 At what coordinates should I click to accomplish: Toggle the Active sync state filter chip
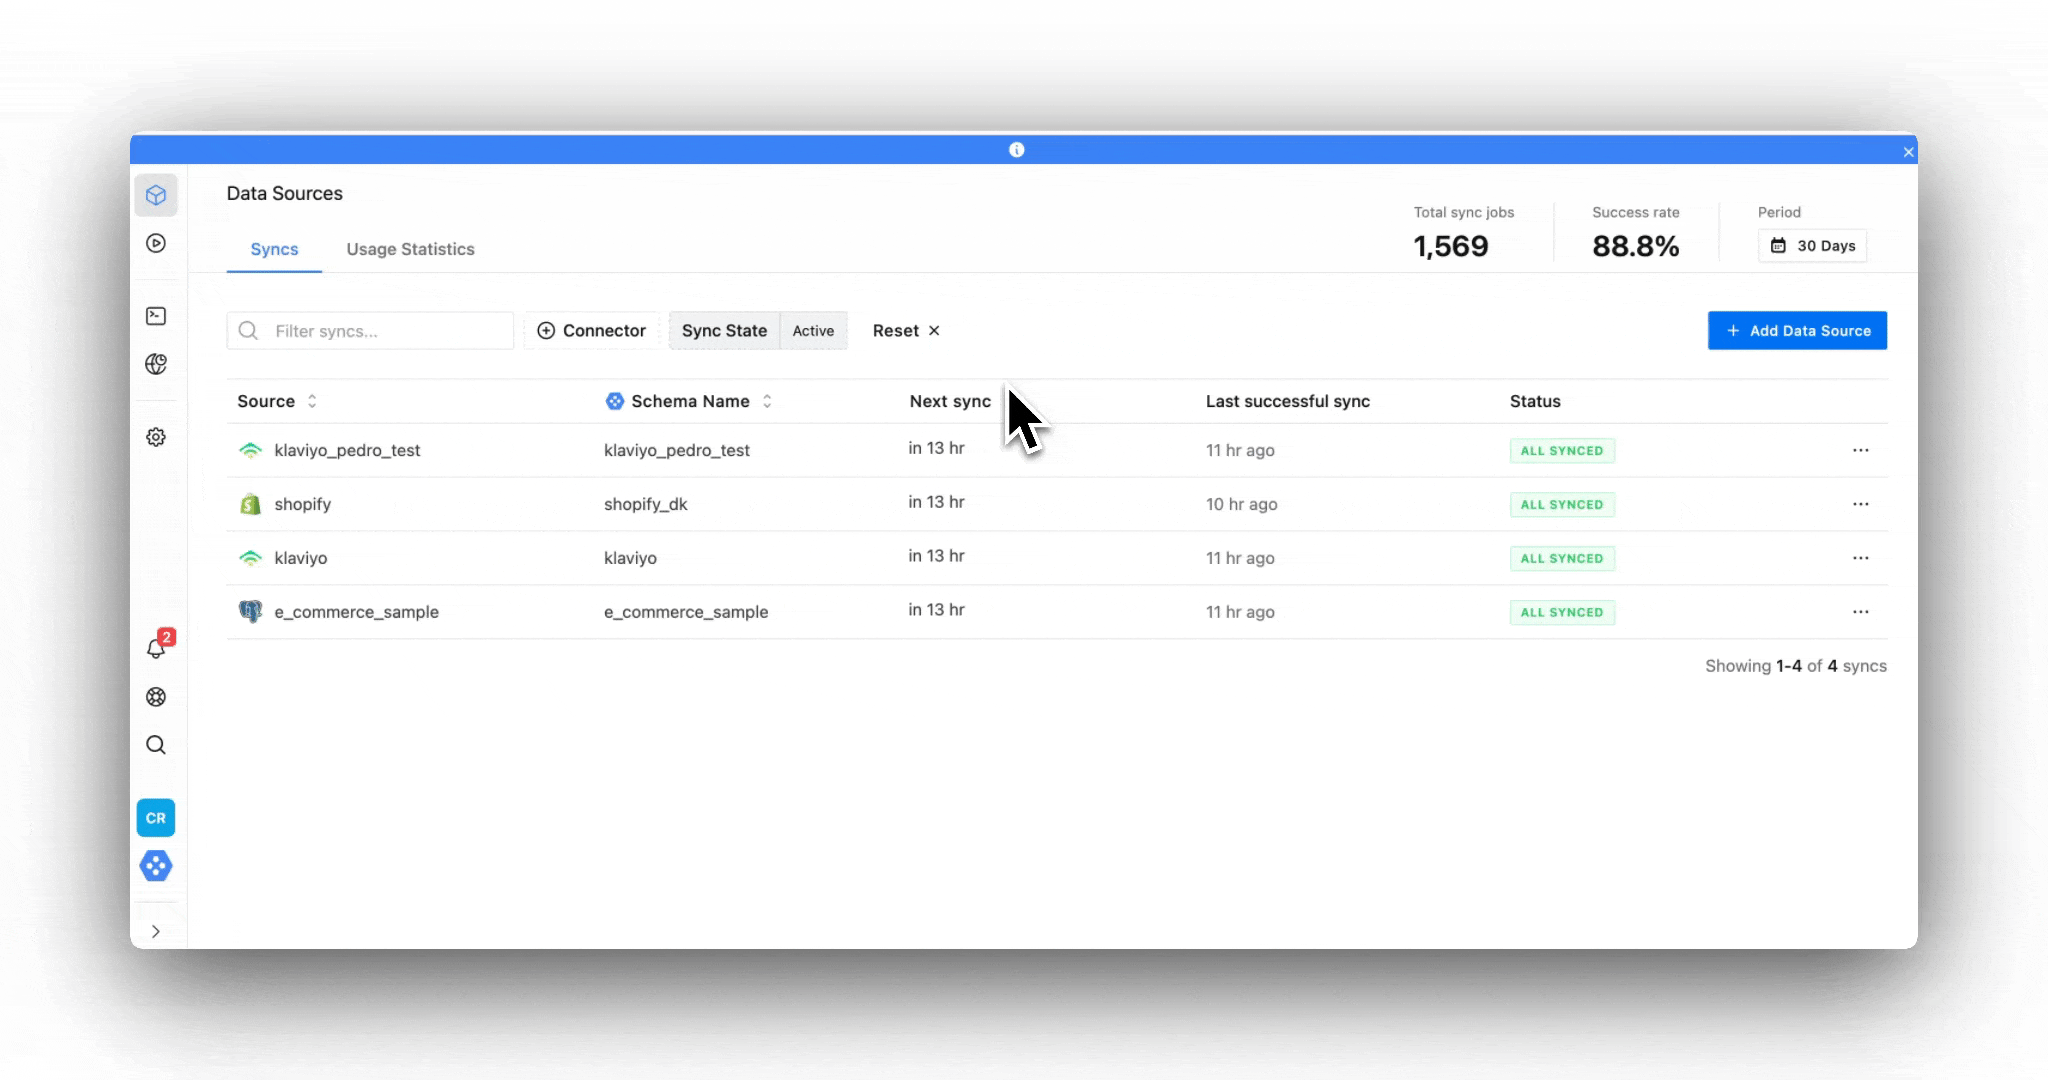pos(813,330)
